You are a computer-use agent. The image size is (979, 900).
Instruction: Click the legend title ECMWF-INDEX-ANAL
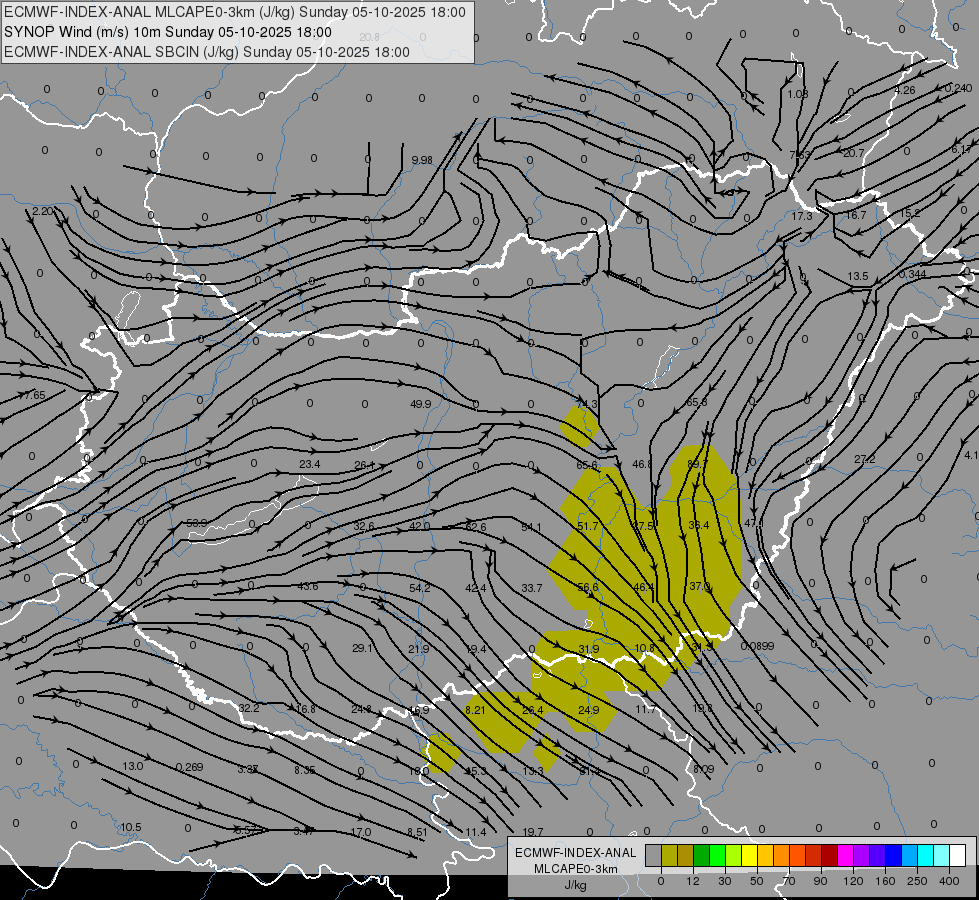click(x=576, y=853)
